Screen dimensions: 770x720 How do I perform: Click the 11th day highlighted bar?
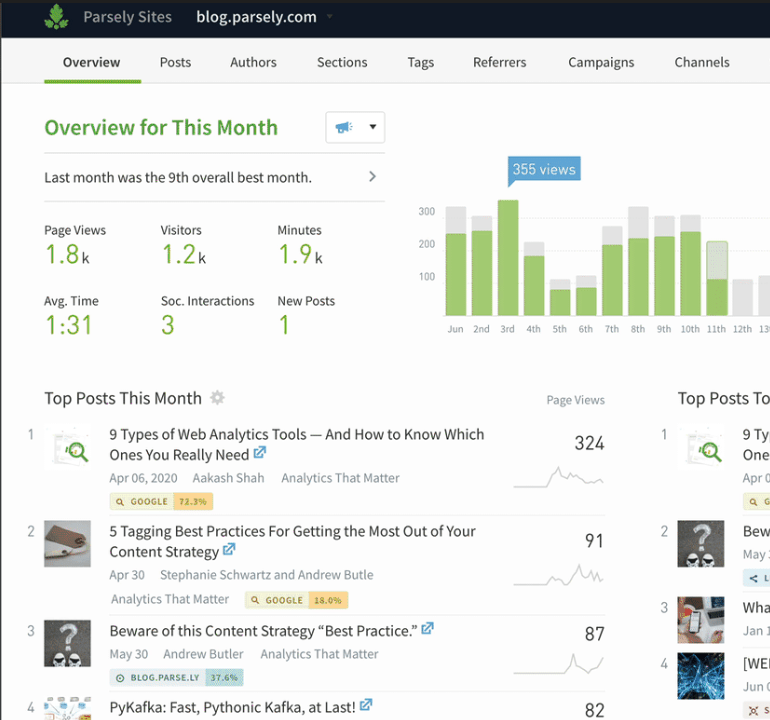click(716, 279)
